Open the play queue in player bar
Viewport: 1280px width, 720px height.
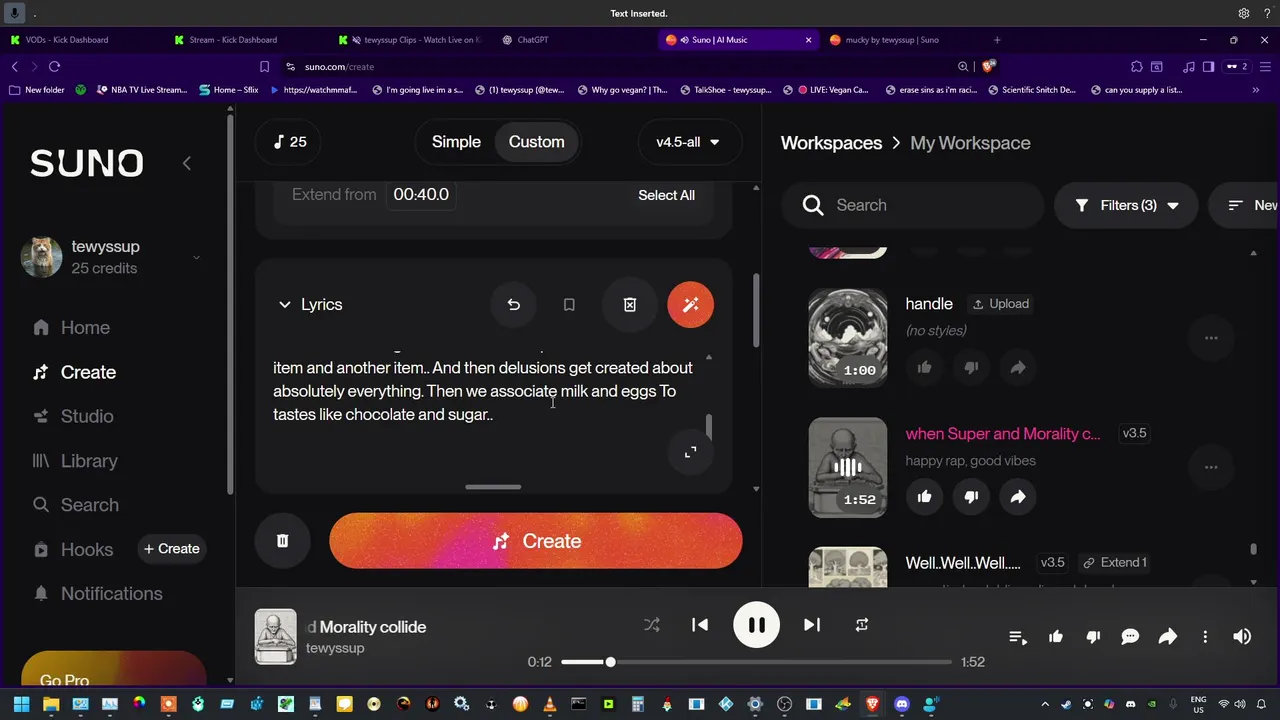(x=1018, y=637)
